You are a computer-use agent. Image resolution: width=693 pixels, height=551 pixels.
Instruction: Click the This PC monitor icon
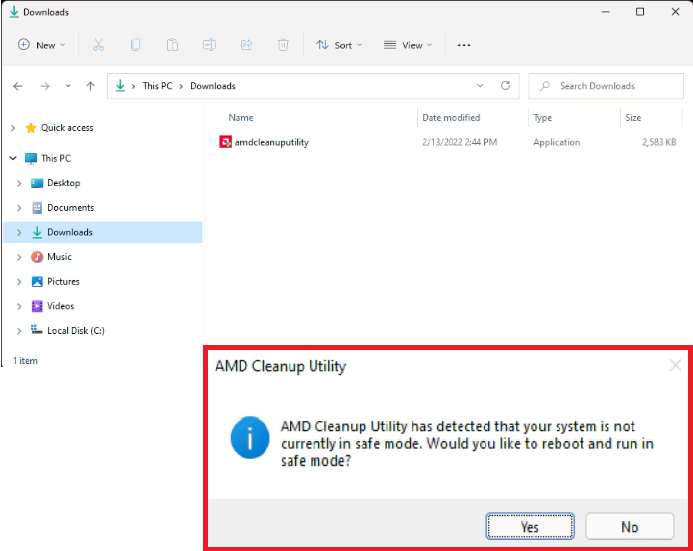[x=31, y=158]
